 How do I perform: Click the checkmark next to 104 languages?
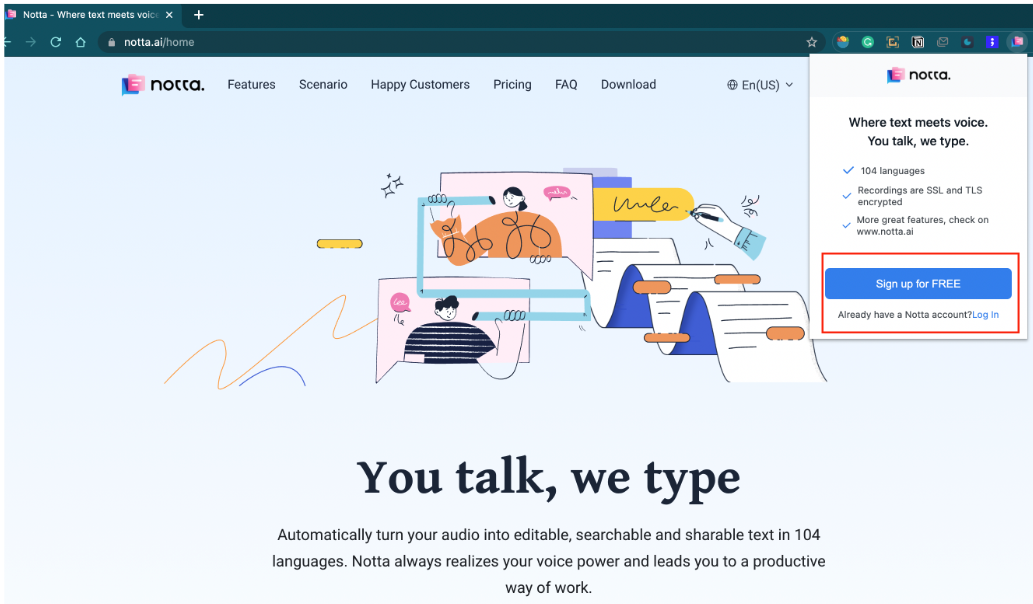click(x=845, y=170)
